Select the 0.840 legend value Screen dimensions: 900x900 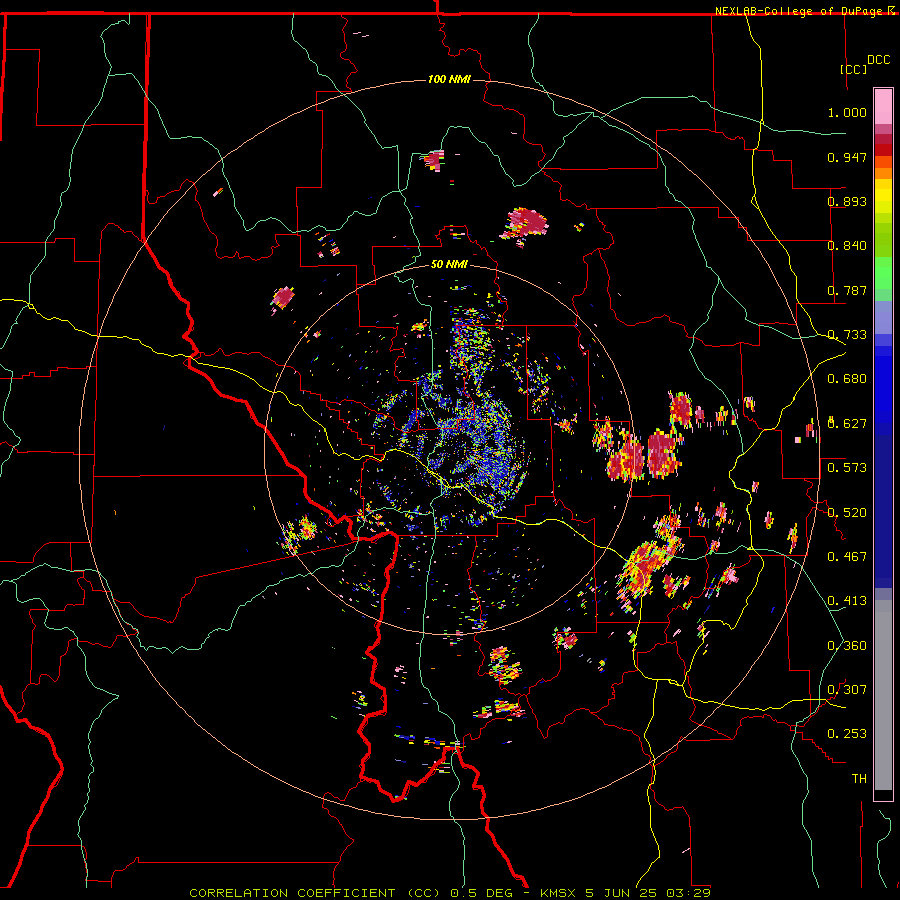click(847, 246)
